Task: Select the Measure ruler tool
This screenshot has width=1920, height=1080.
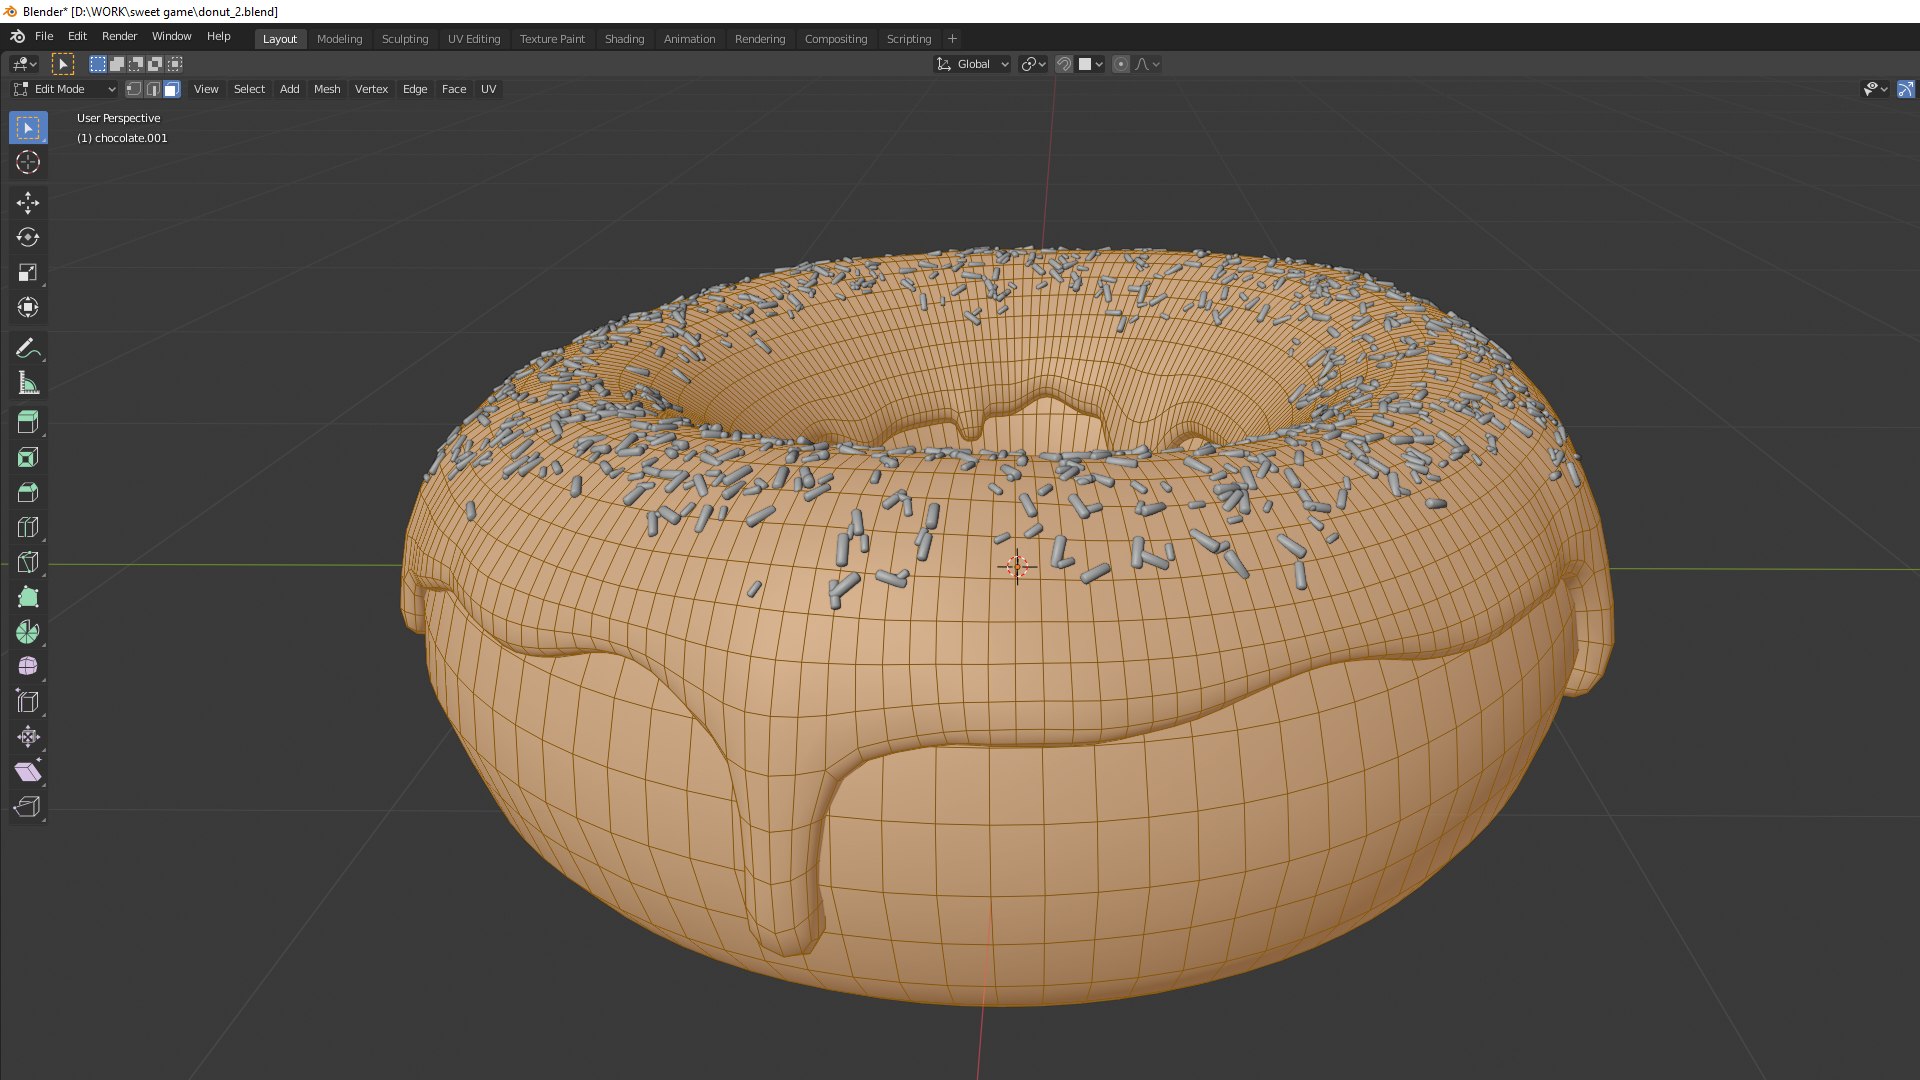Action: (x=28, y=383)
